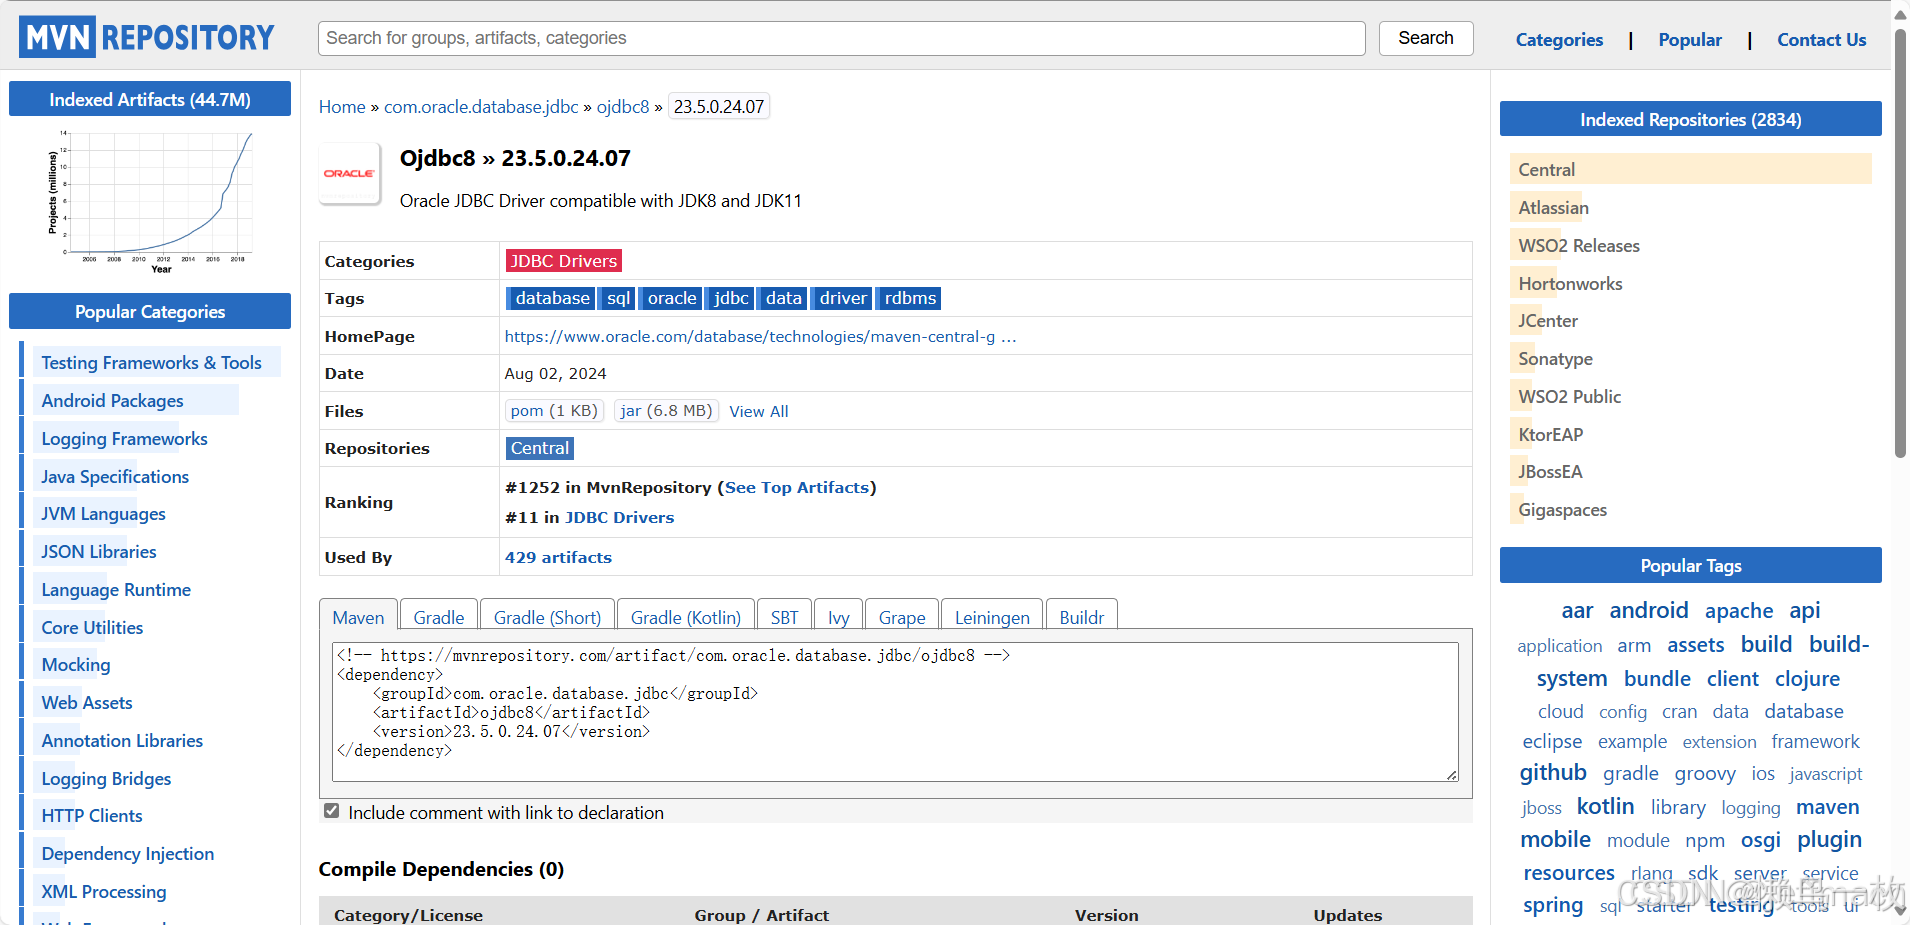The image size is (1910, 925).
Task: Select the database tag
Action: pyautogui.click(x=551, y=298)
